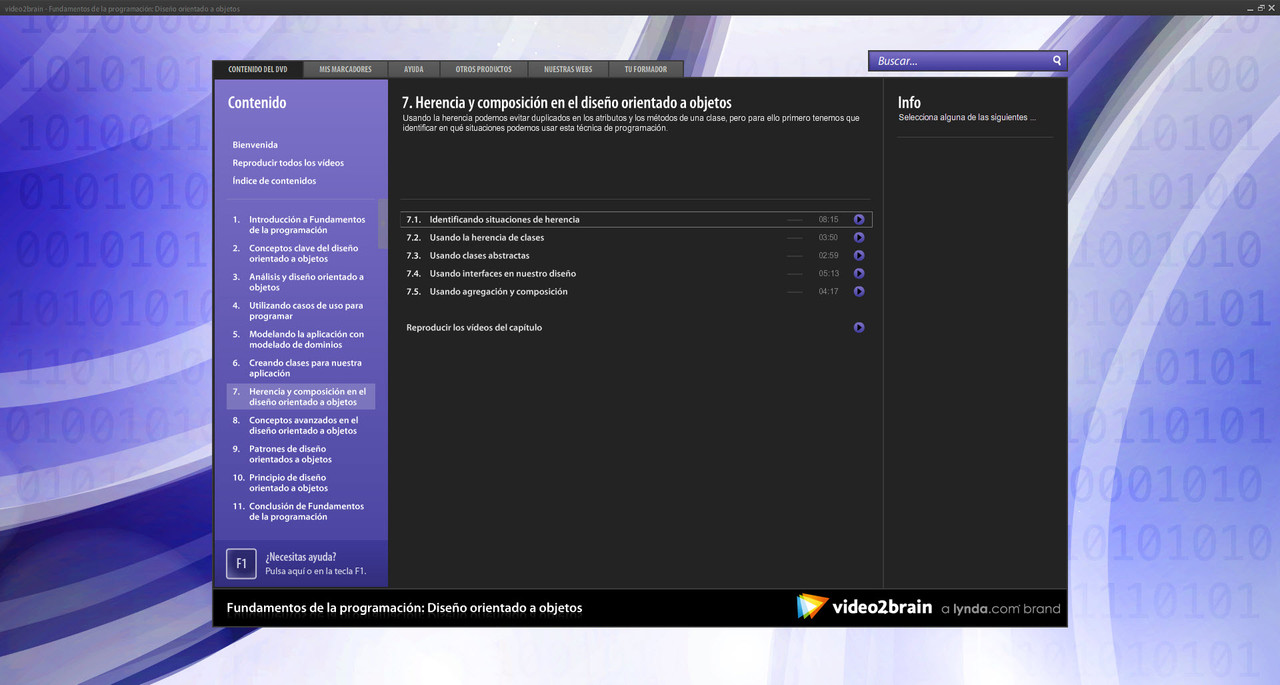Open Índice de contenidos
This screenshot has height=685, width=1280.
274,181
